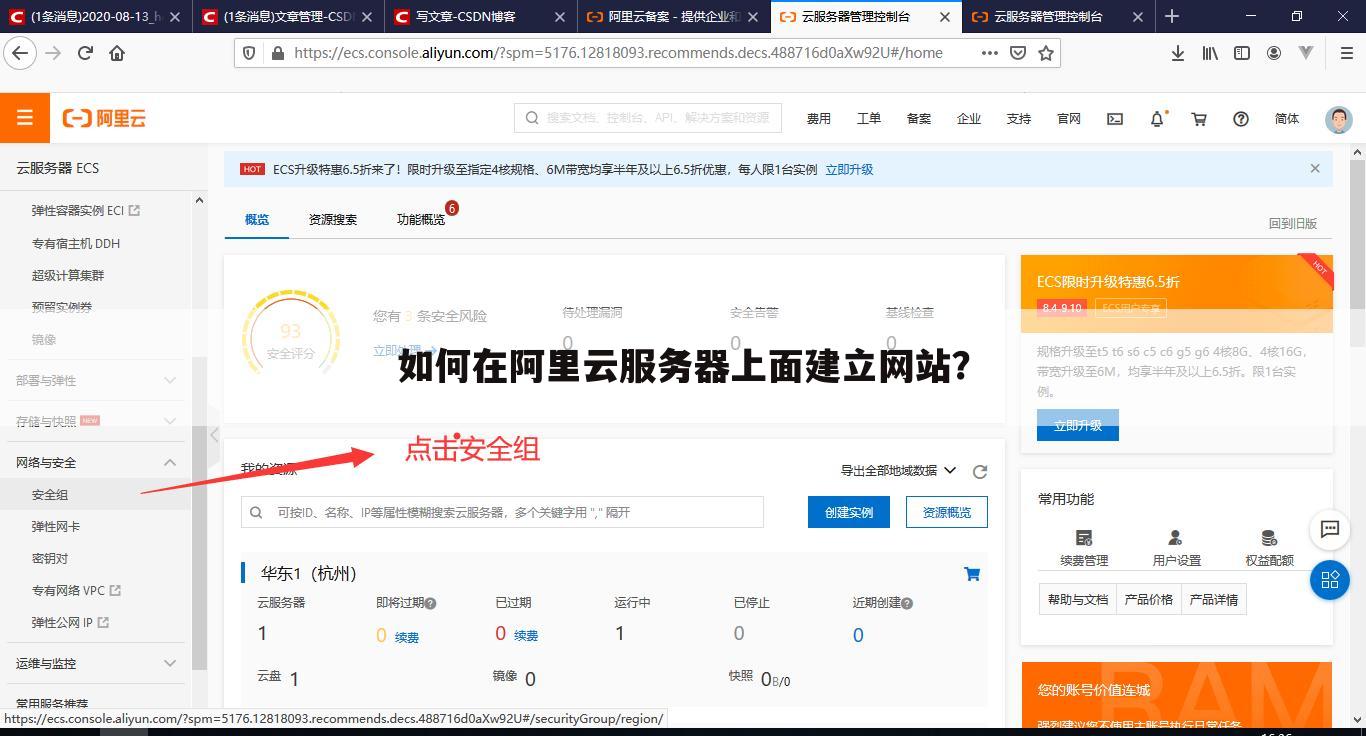Open the Cloud Shell terminal icon
Viewport: 1366px width, 736px height.
1115,118
